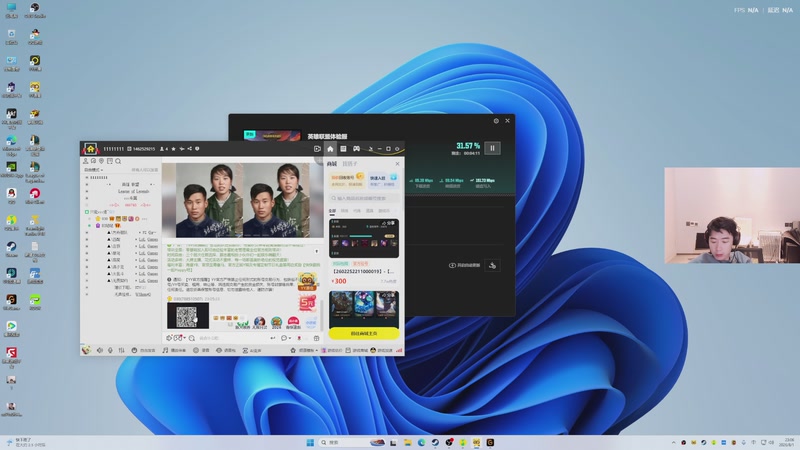Click the gift box icon beside chat input
800x450 pixels.
pos(316,338)
